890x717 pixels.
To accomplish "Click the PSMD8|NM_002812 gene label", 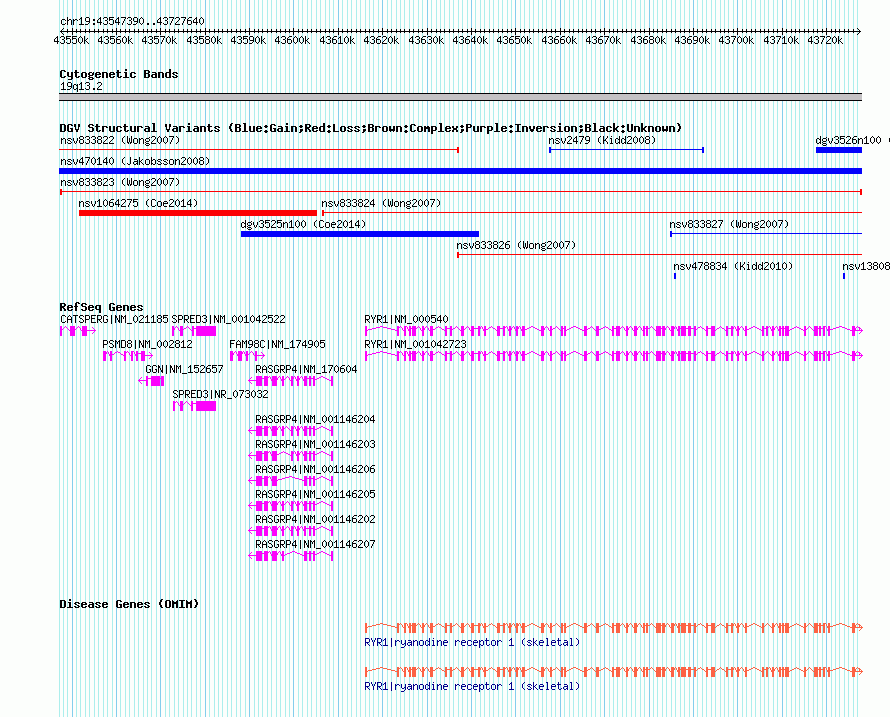I will 147,345.
